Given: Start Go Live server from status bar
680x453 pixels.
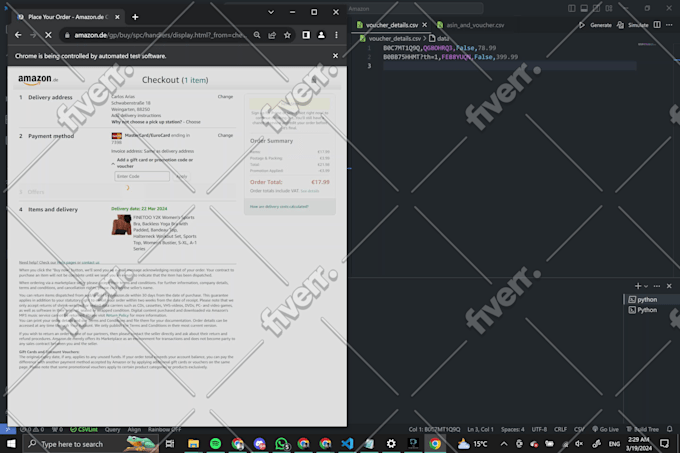Looking at the screenshot, I should point(605,430).
